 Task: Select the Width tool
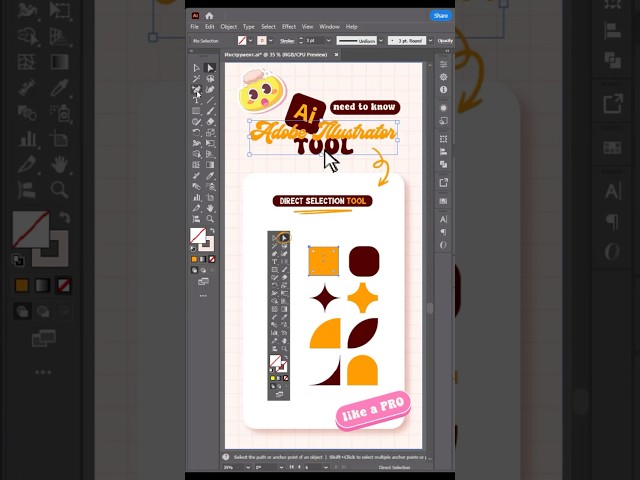coord(196,143)
